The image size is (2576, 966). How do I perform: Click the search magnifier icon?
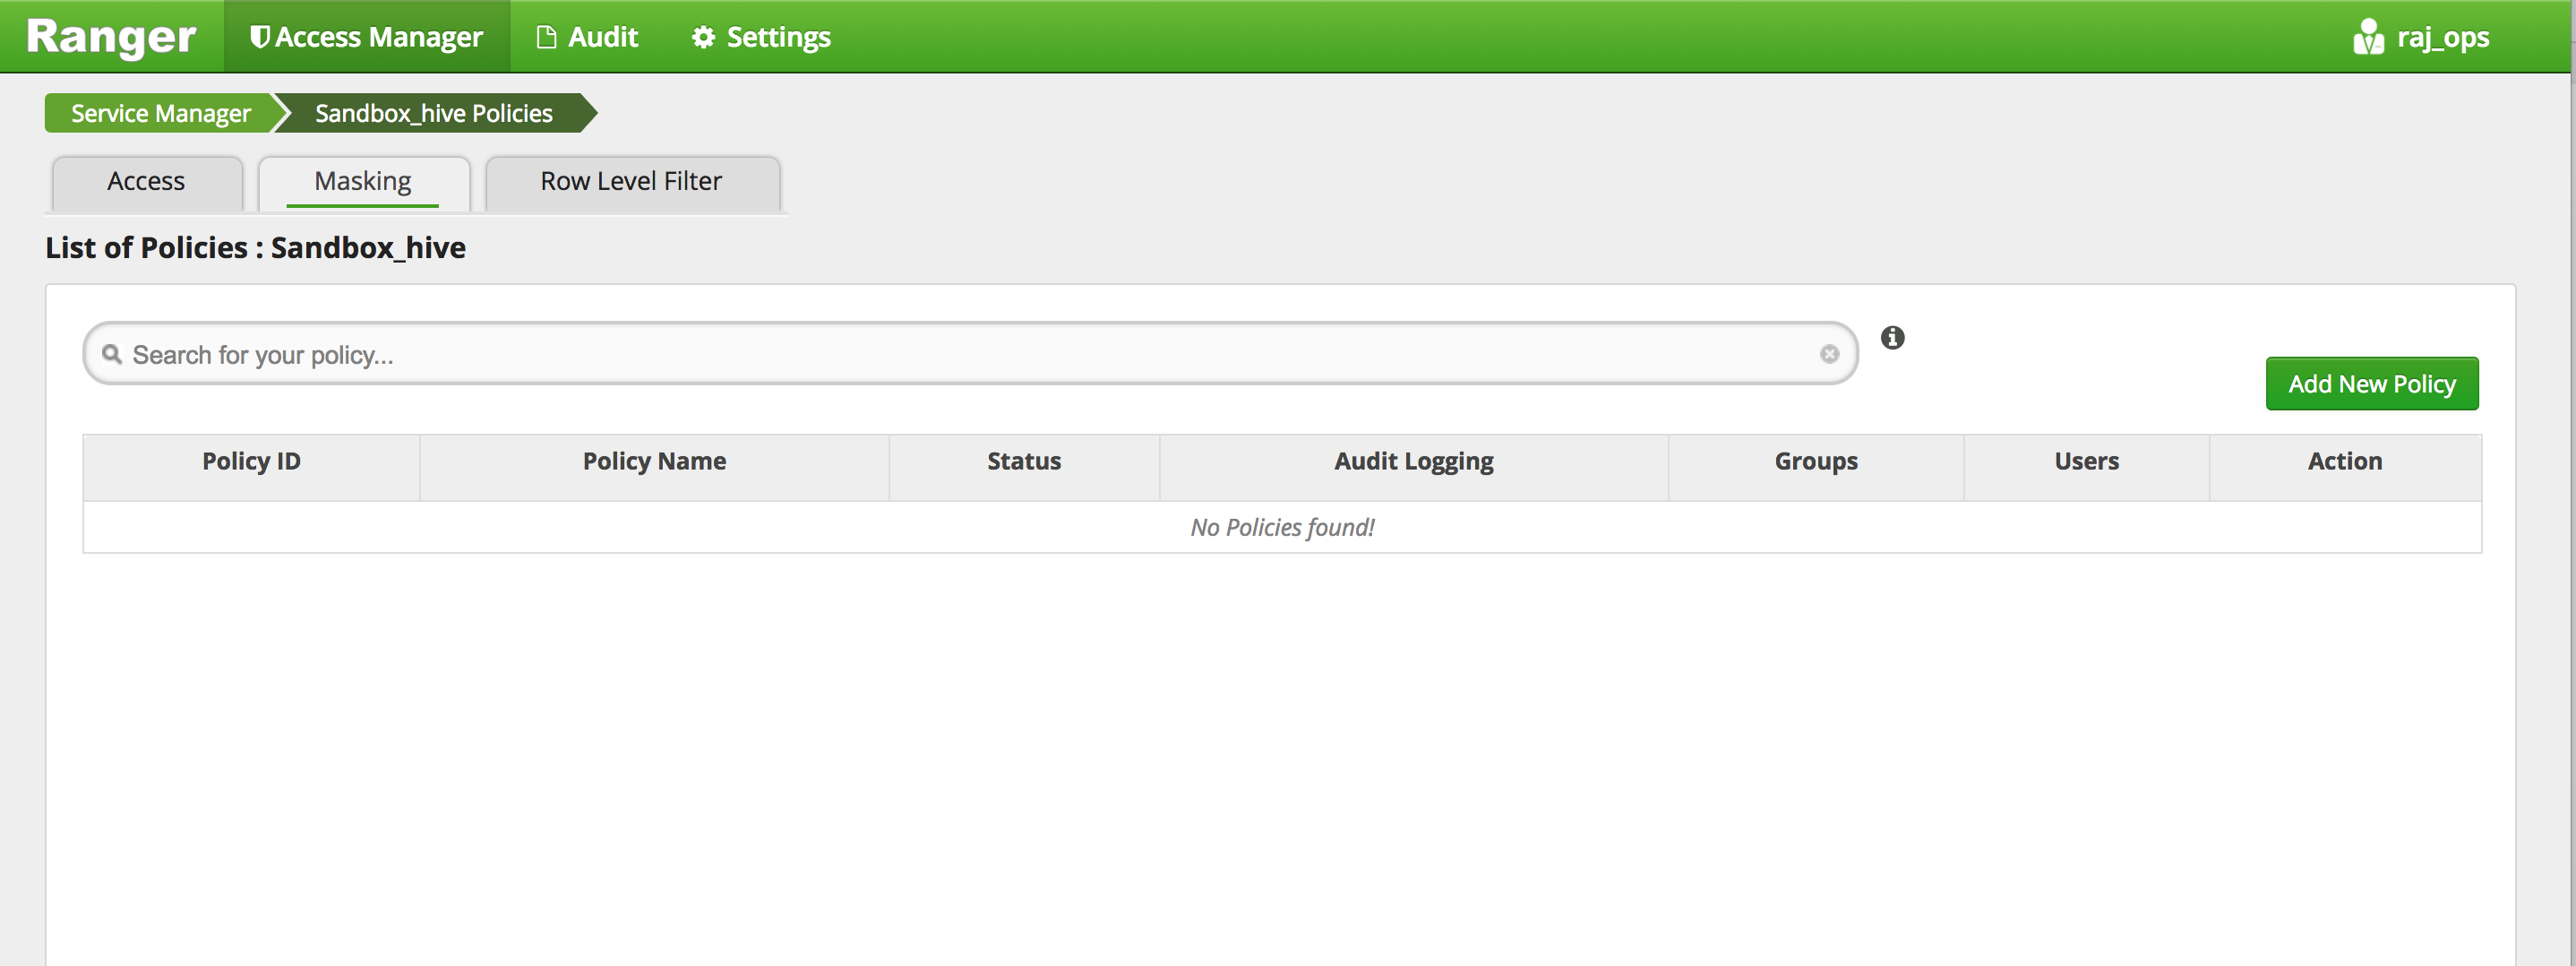click(x=112, y=354)
